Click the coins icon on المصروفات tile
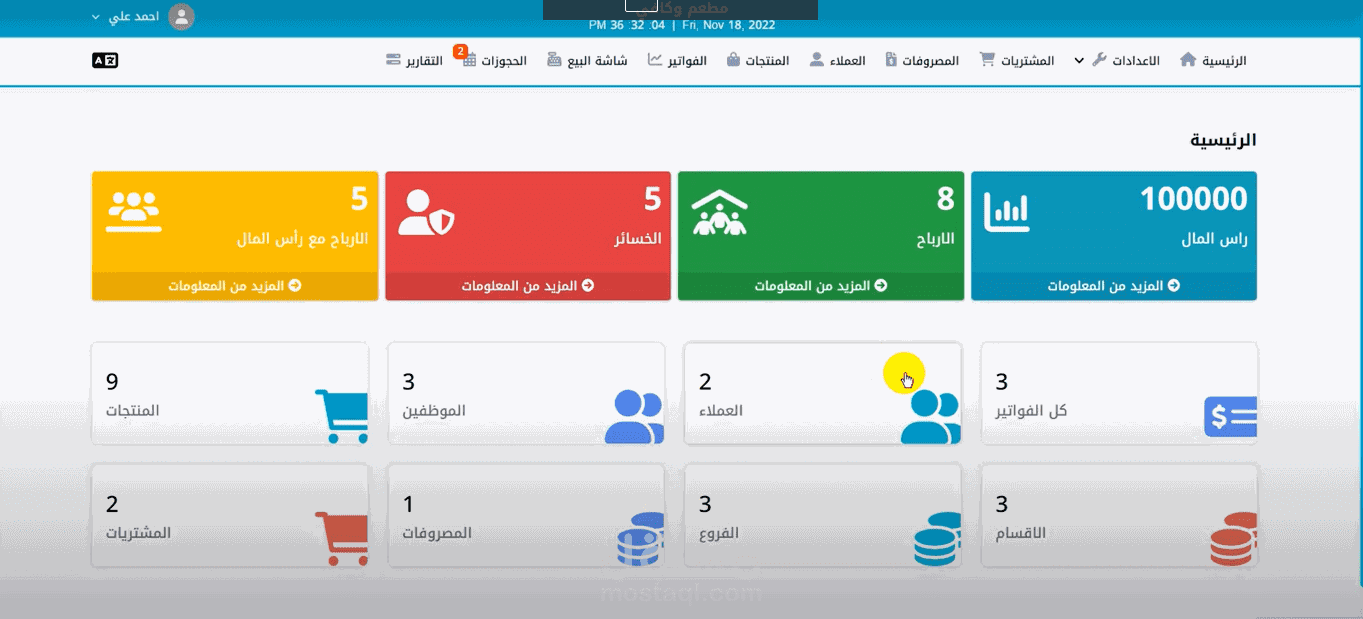Image resolution: width=1363 pixels, height=619 pixels. coord(640,540)
